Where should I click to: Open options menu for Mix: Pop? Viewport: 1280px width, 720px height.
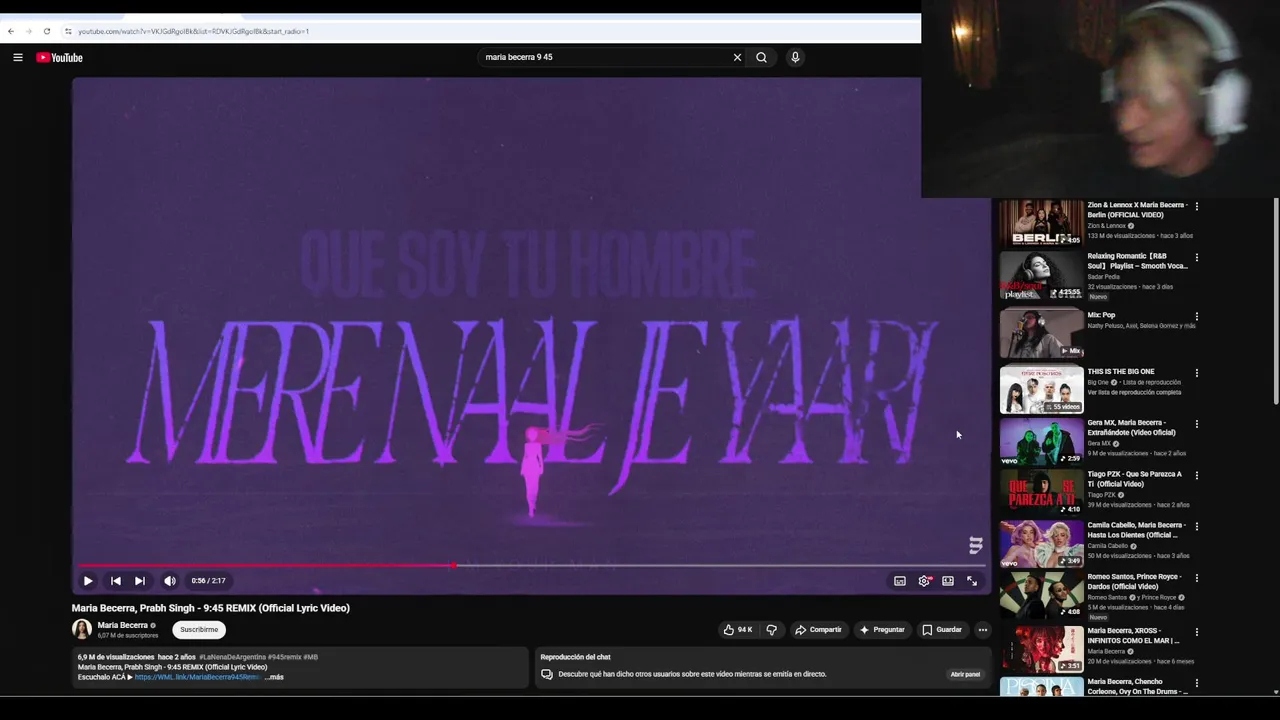click(1197, 316)
